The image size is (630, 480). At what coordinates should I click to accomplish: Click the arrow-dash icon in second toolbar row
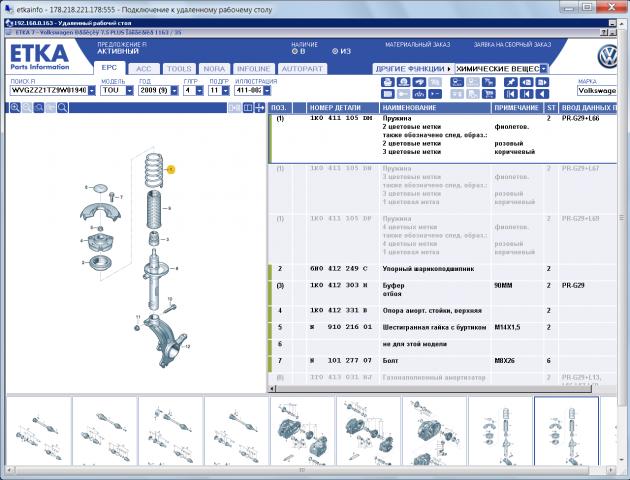435,94
